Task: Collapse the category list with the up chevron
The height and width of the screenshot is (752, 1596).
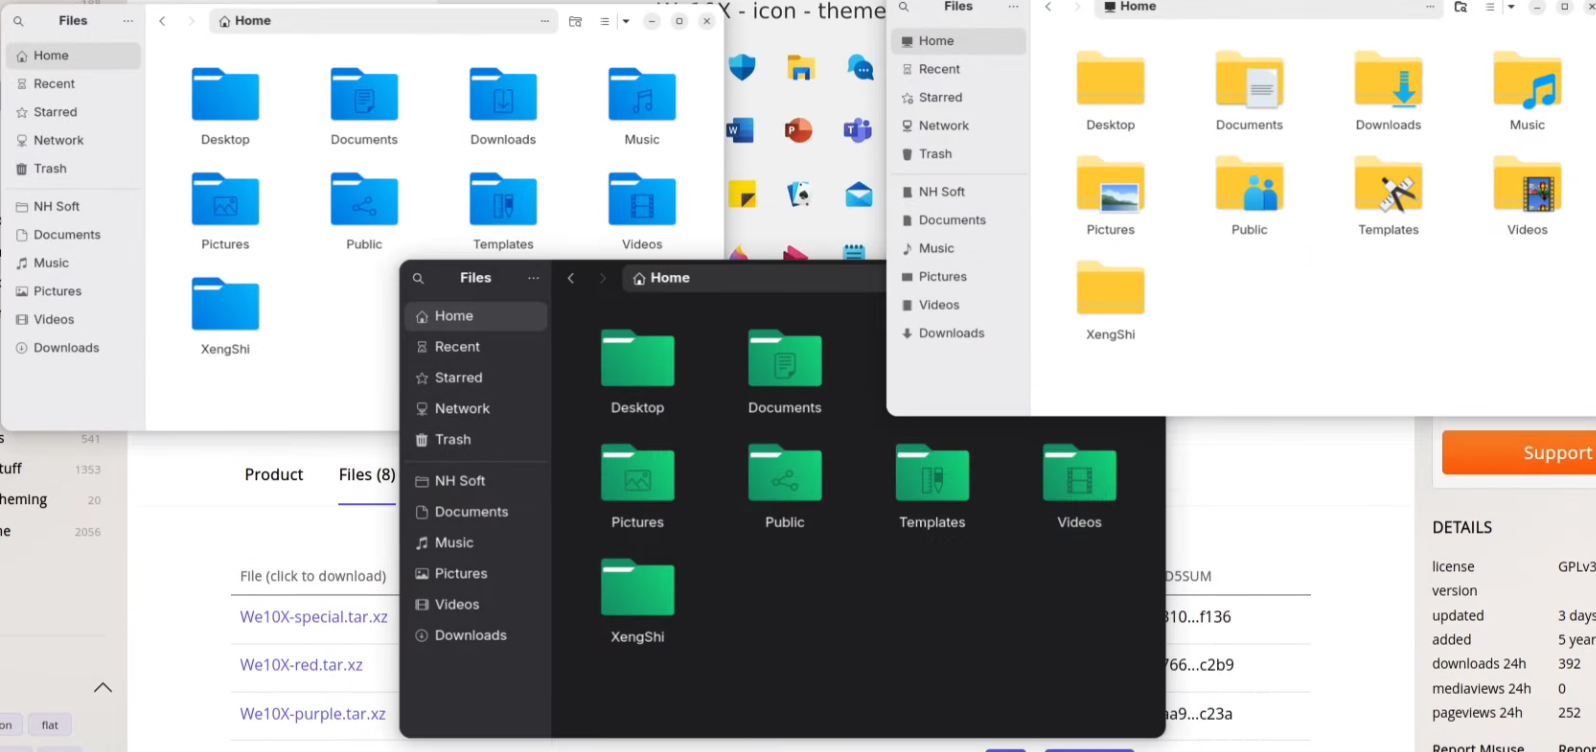Action: tap(102, 687)
